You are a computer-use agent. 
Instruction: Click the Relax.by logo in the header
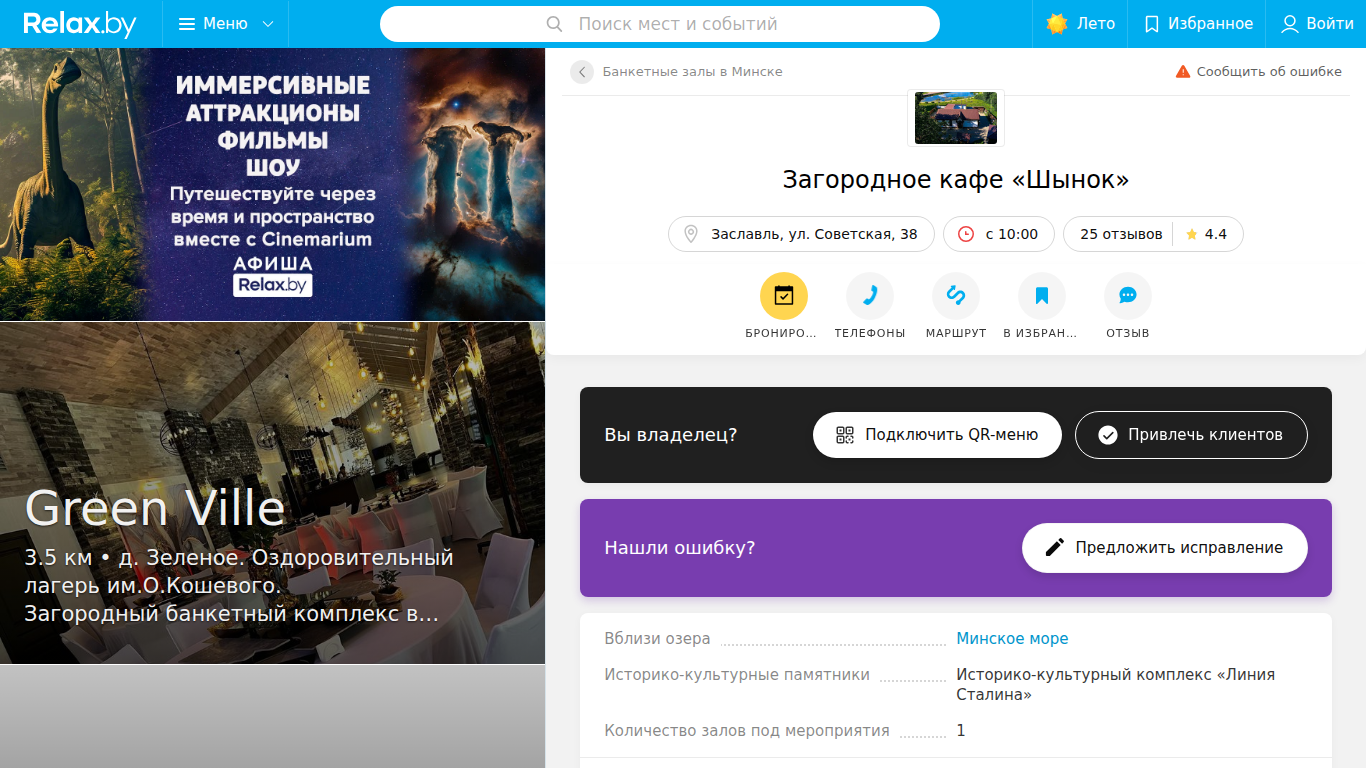[x=80, y=24]
